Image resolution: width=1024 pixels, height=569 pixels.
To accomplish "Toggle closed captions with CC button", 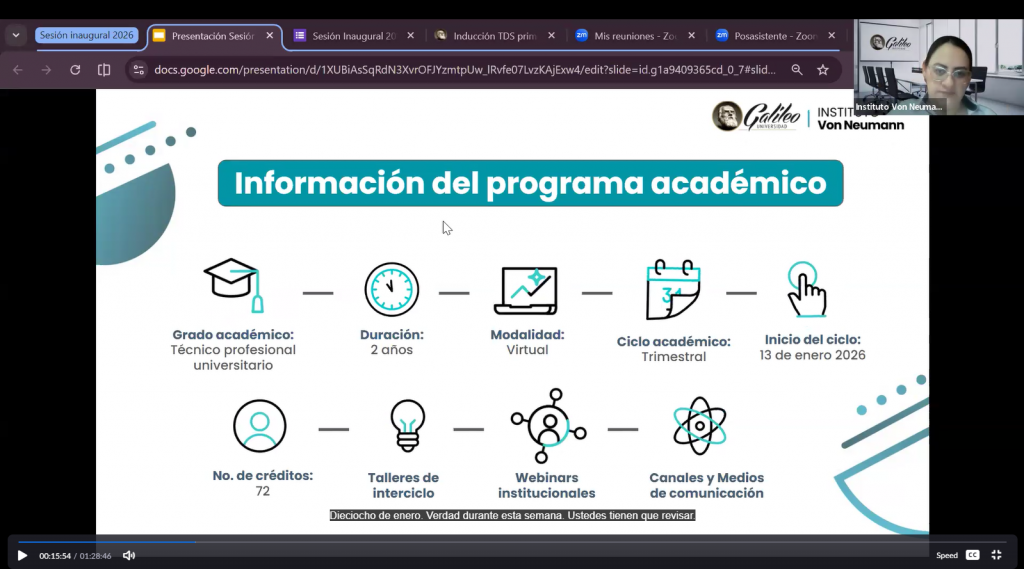I will tap(972, 555).
